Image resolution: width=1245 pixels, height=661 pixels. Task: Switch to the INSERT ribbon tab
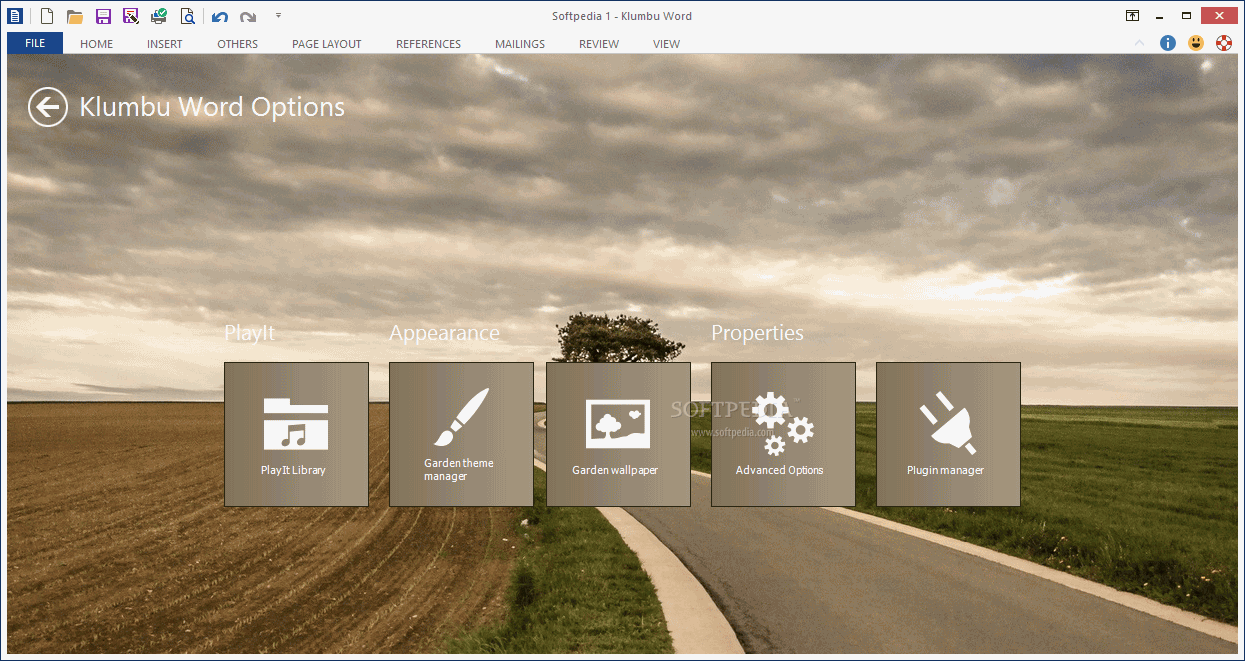click(165, 44)
